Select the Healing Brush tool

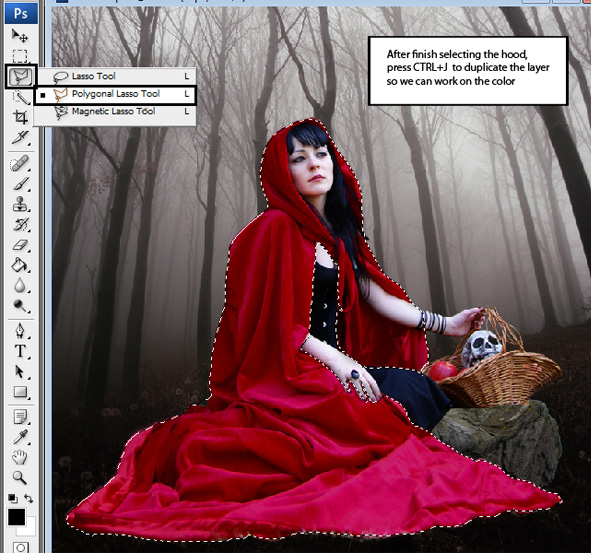(20, 164)
